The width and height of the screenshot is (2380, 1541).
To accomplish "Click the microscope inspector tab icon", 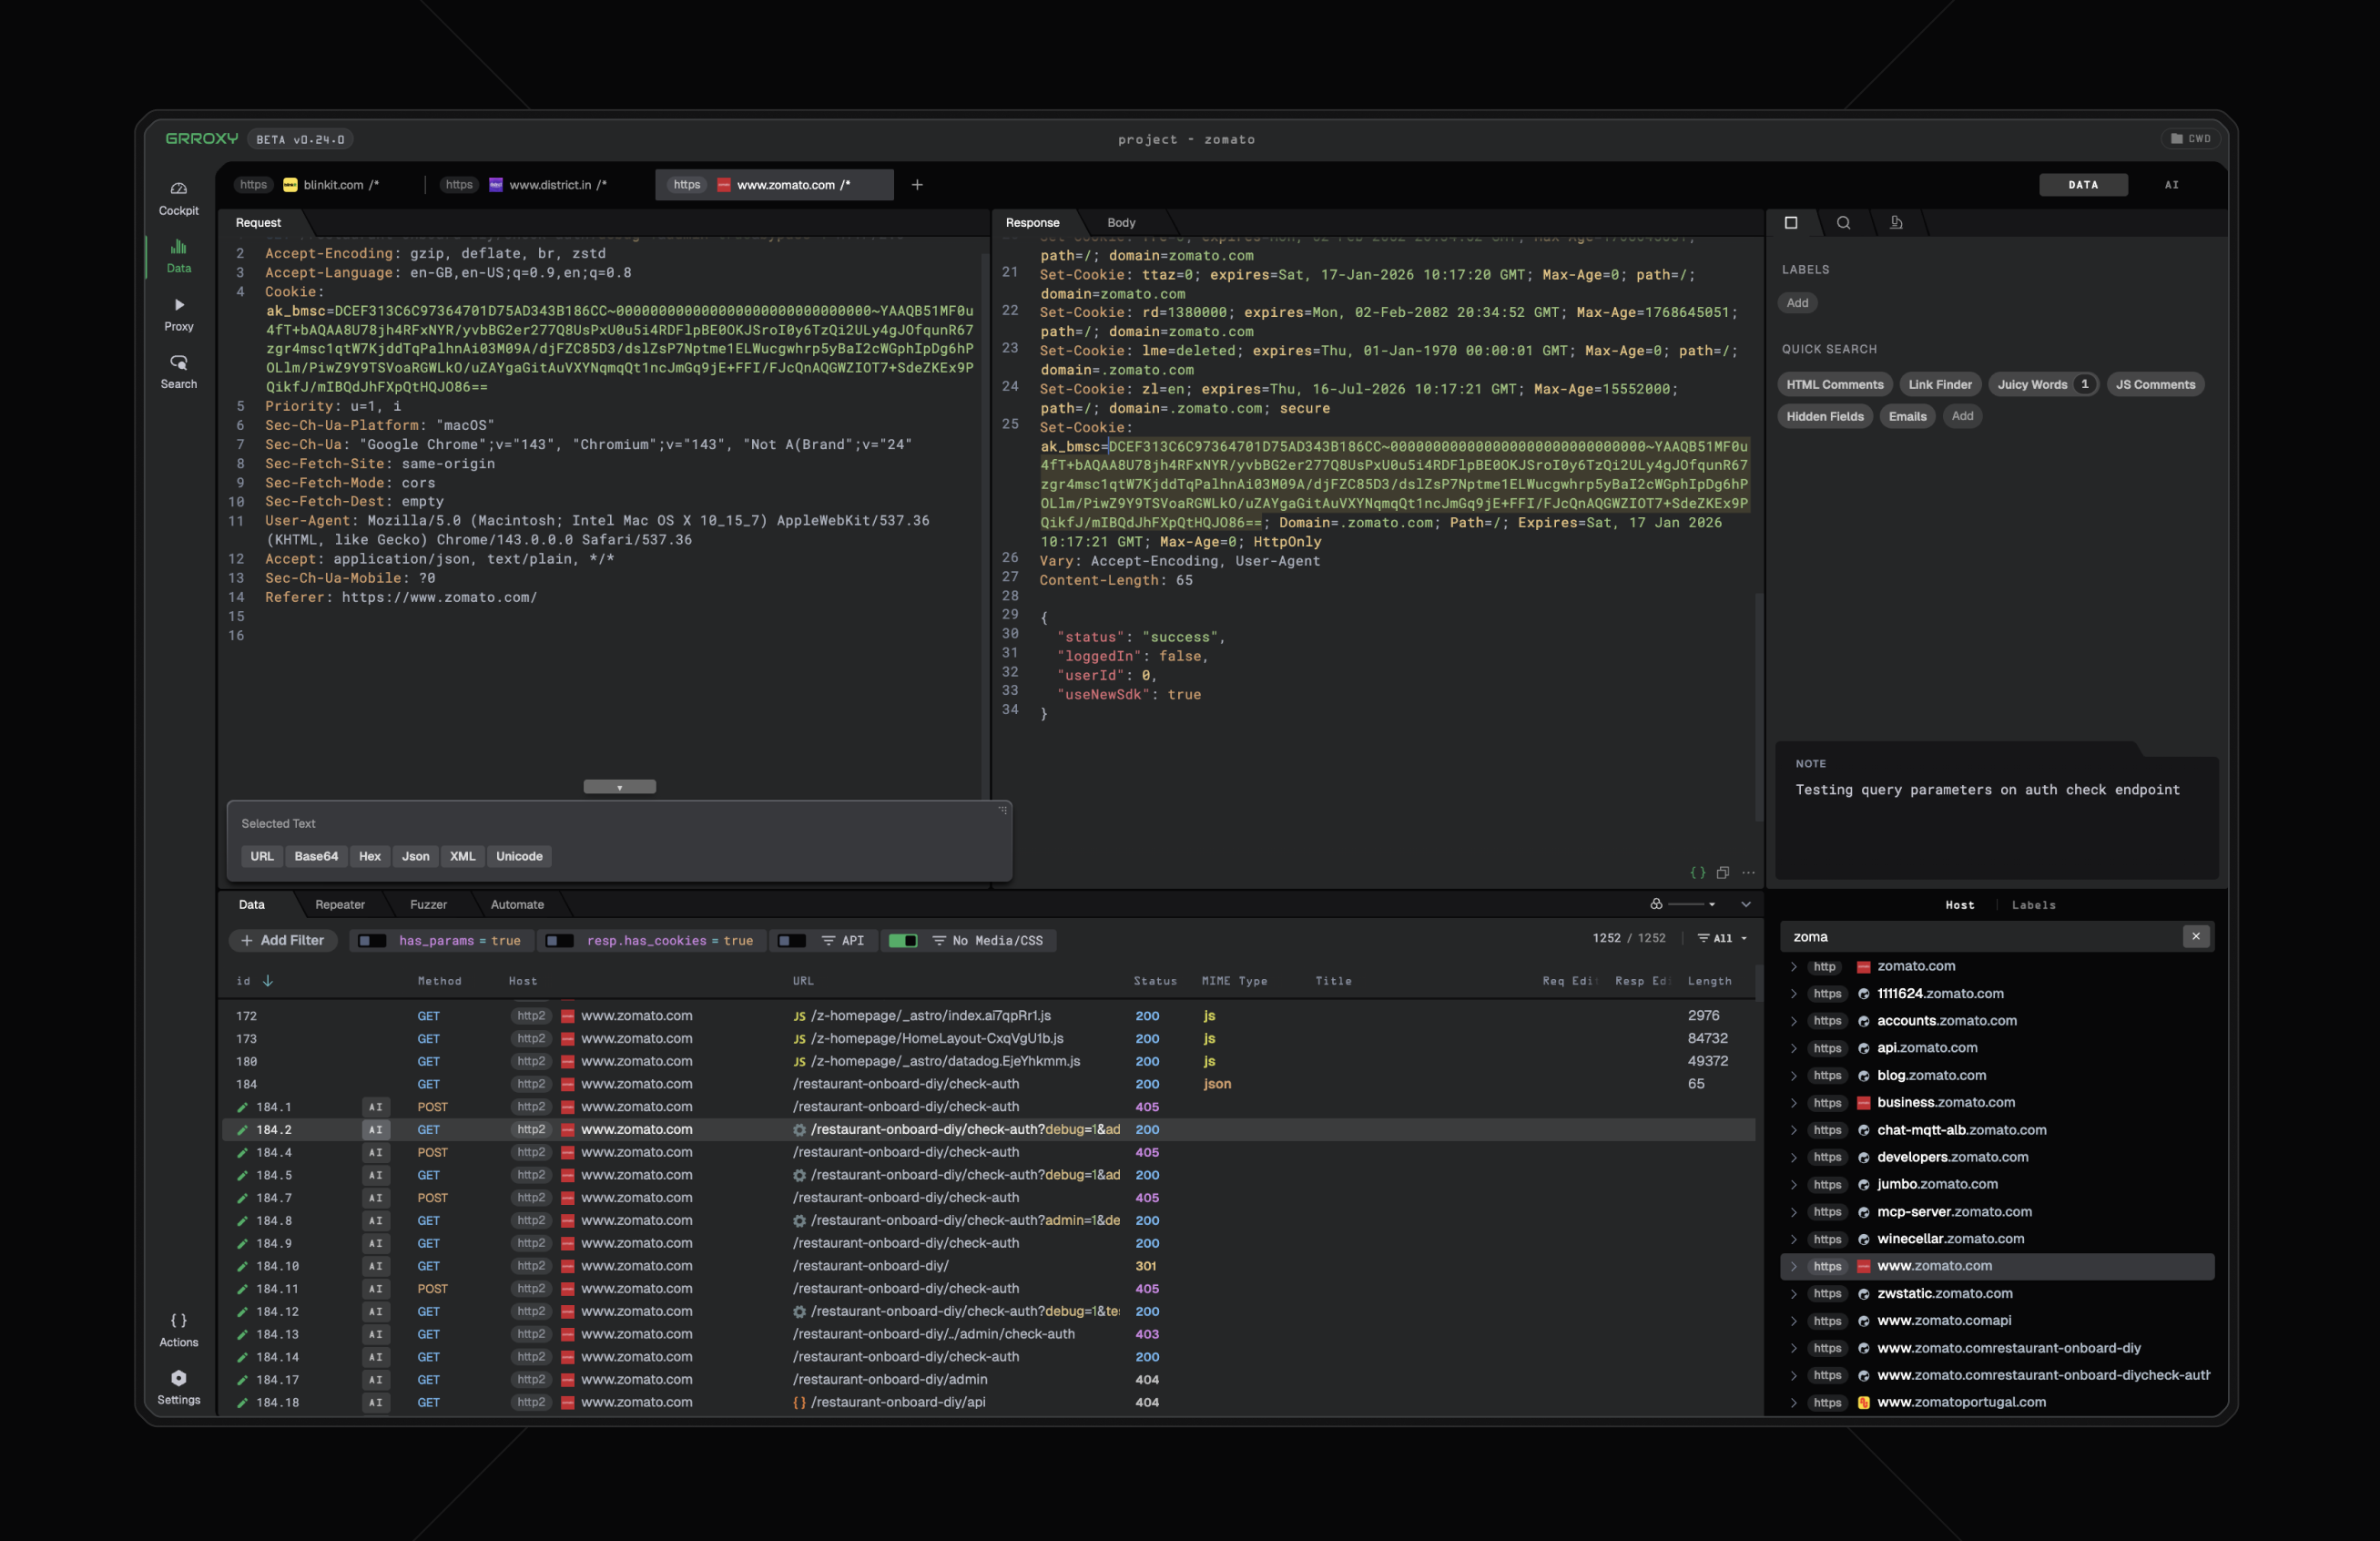I will [1895, 223].
